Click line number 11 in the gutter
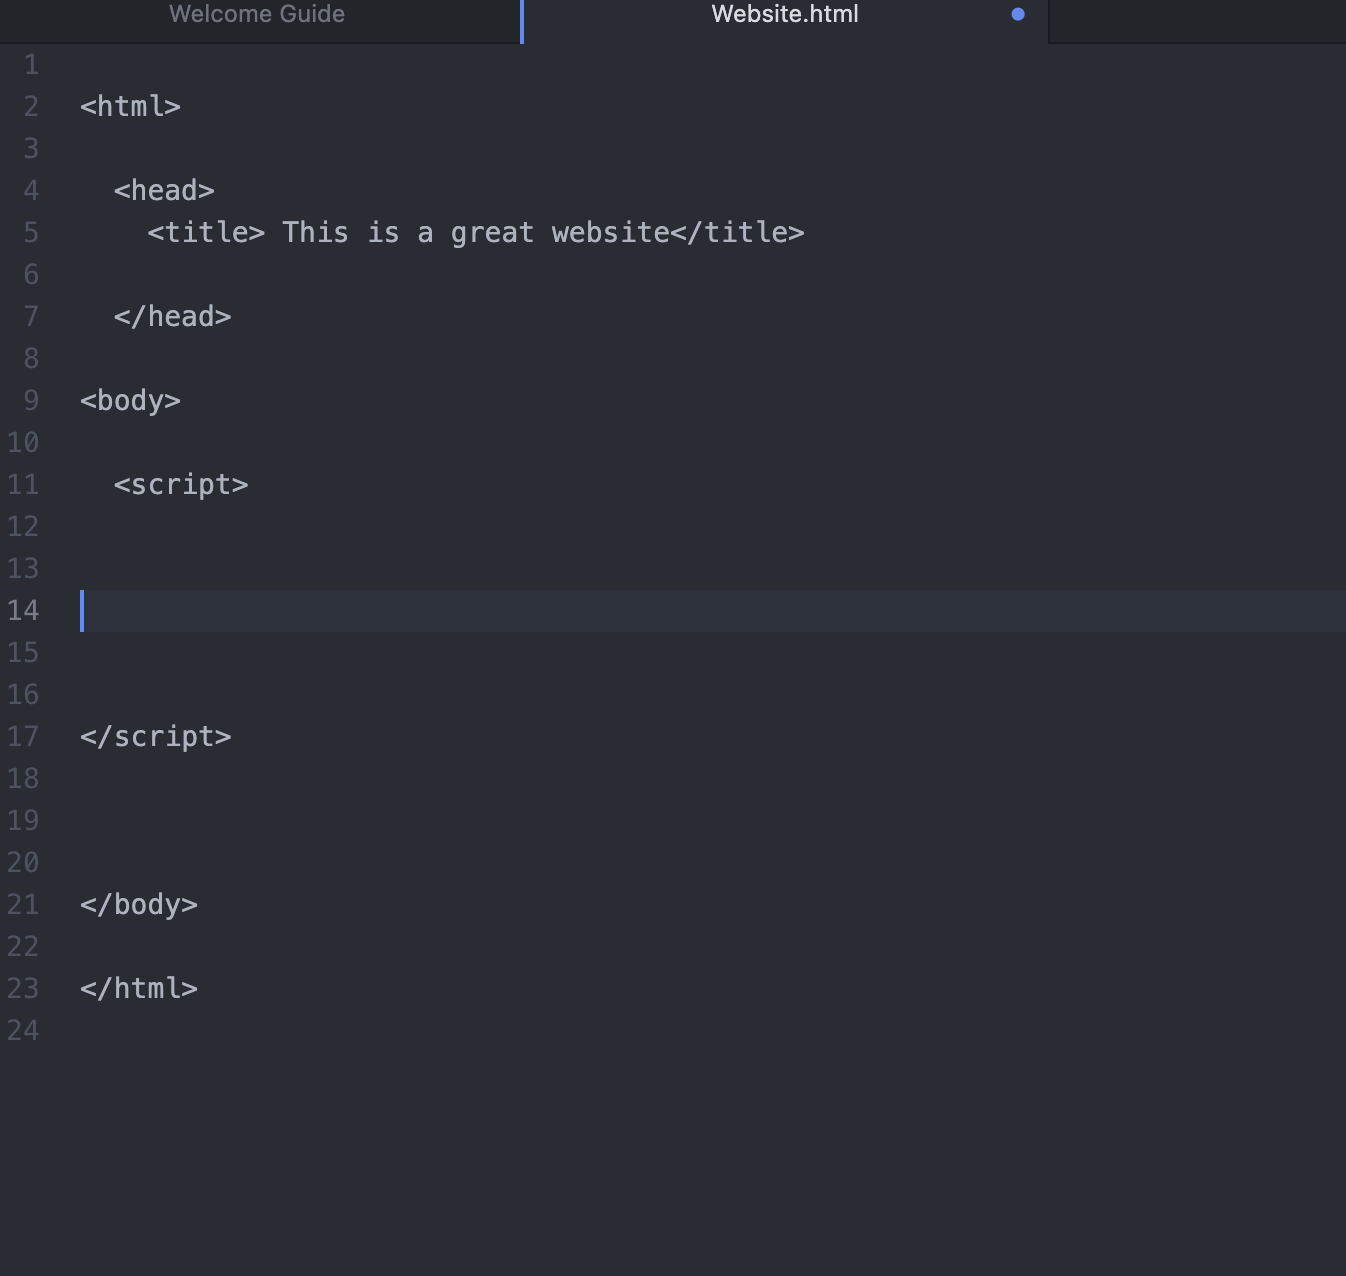Image resolution: width=1346 pixels, height=1276 pixels. click(x=23, y=485)
